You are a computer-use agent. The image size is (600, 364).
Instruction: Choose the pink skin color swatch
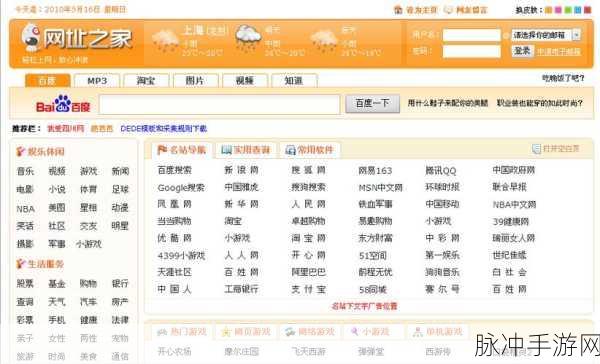coord(558,10)
